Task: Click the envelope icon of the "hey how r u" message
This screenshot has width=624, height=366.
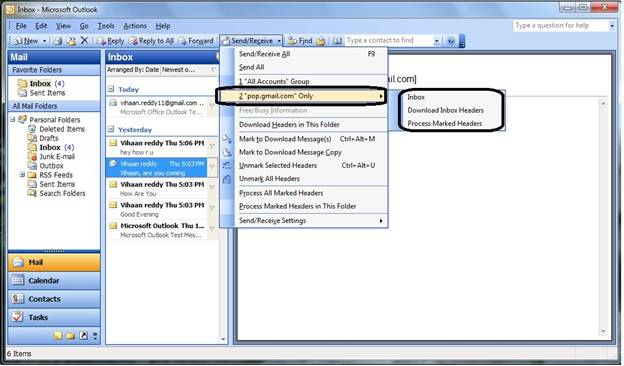Action: coord(113,143)
